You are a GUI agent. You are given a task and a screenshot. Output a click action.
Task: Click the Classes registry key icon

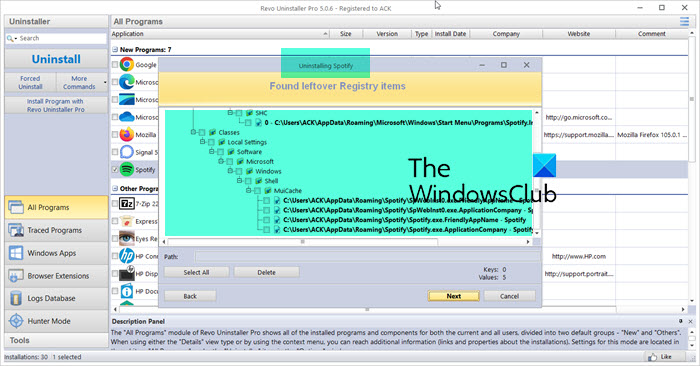click(212, 133)
